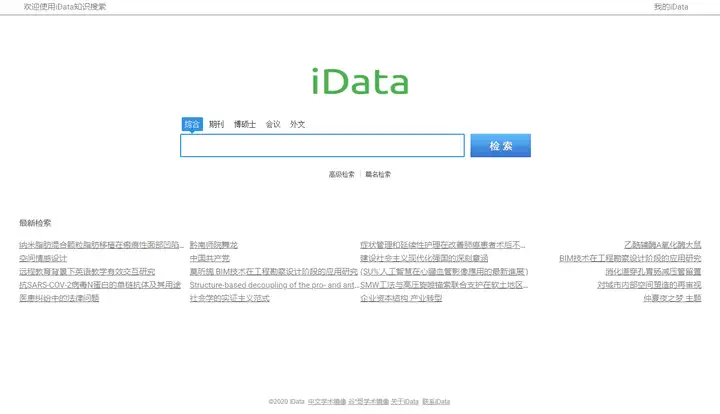Click the blue 检索 search button
Screen dimensions: 720x414
coord(501,145)
